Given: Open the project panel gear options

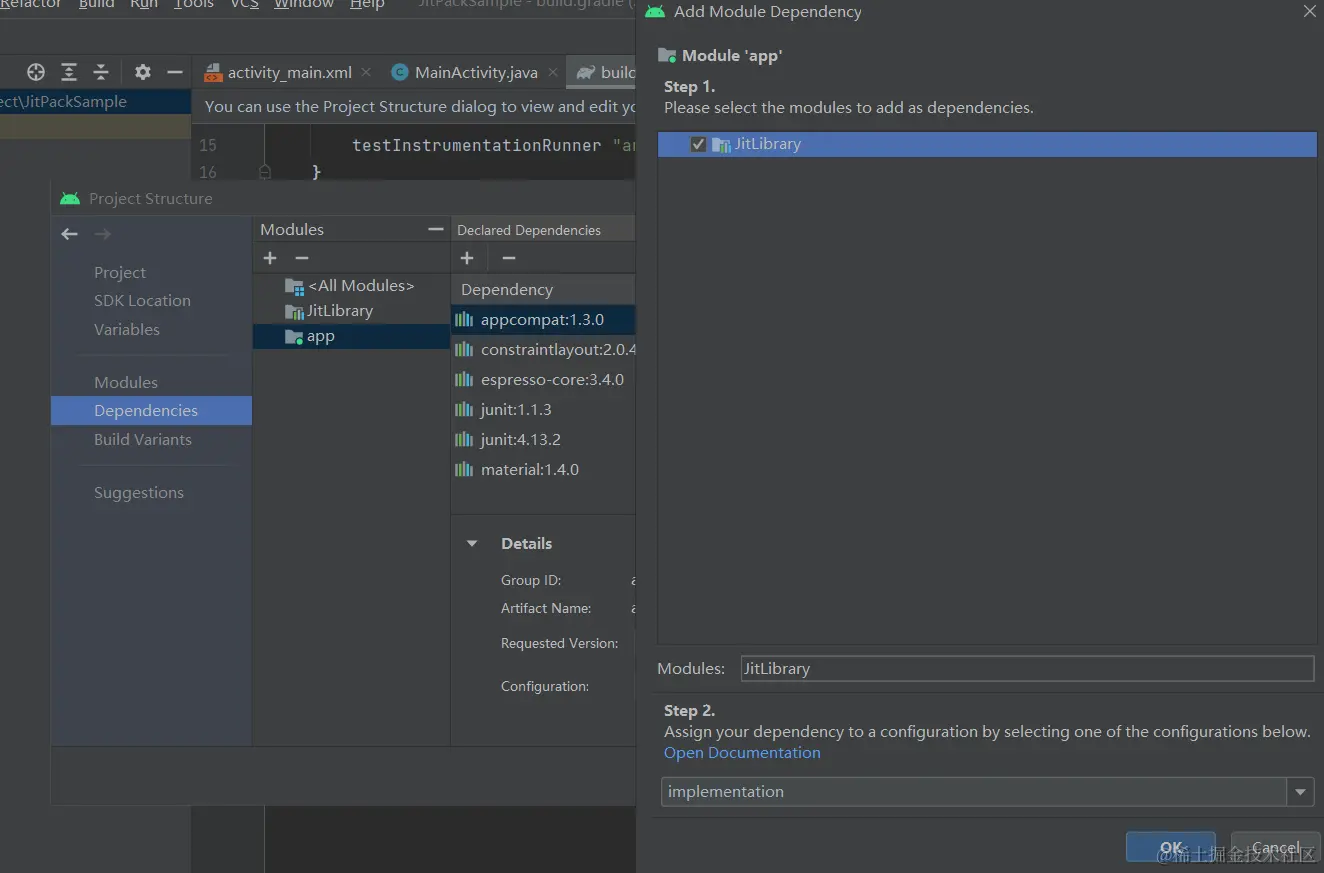Looking at the screenshot, I should (143, 72).
